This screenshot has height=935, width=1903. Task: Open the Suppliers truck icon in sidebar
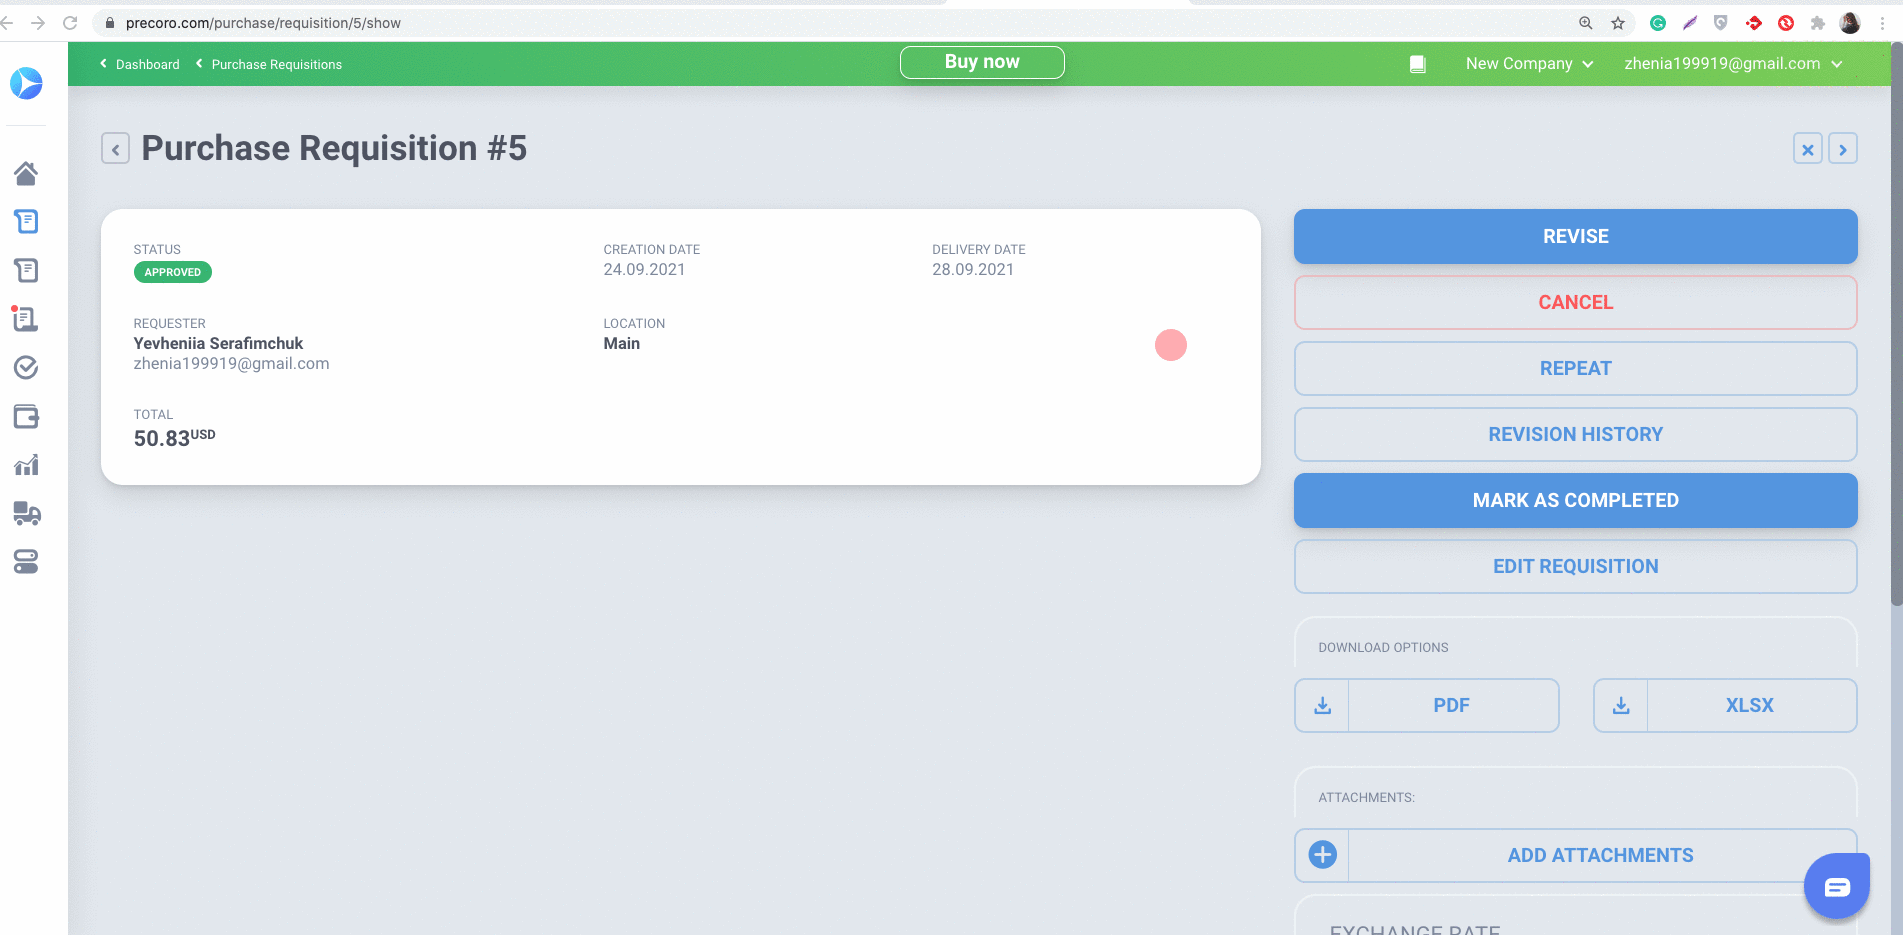27,513
